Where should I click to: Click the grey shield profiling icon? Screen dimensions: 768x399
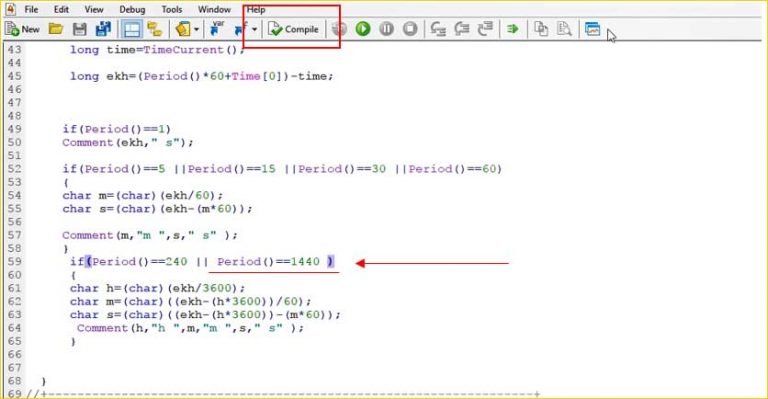[339, 29]
